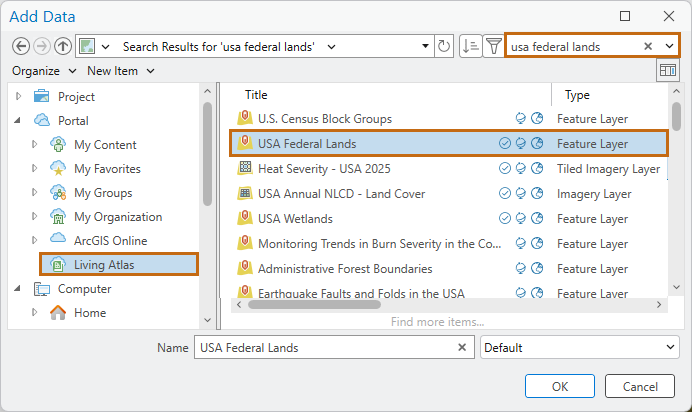Click the My Content icon

[58, 144]
